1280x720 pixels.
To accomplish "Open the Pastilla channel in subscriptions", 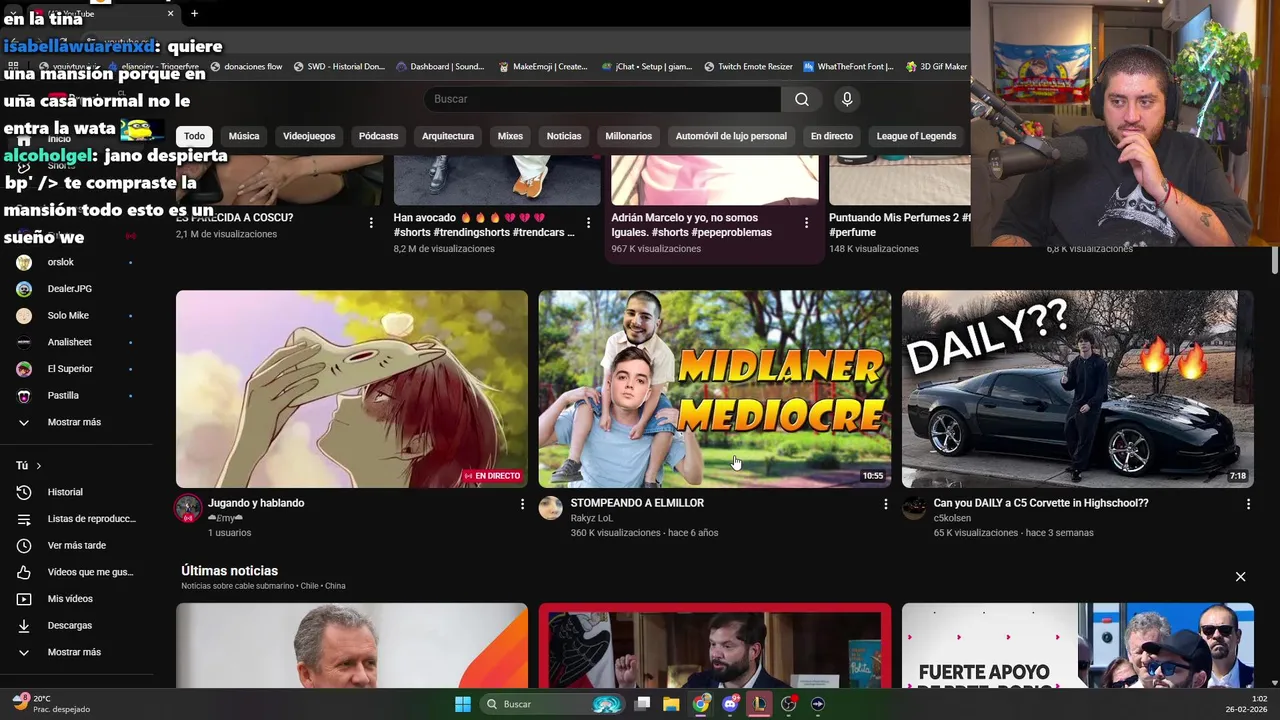I will pyautogui.click(x=63, y=395).
